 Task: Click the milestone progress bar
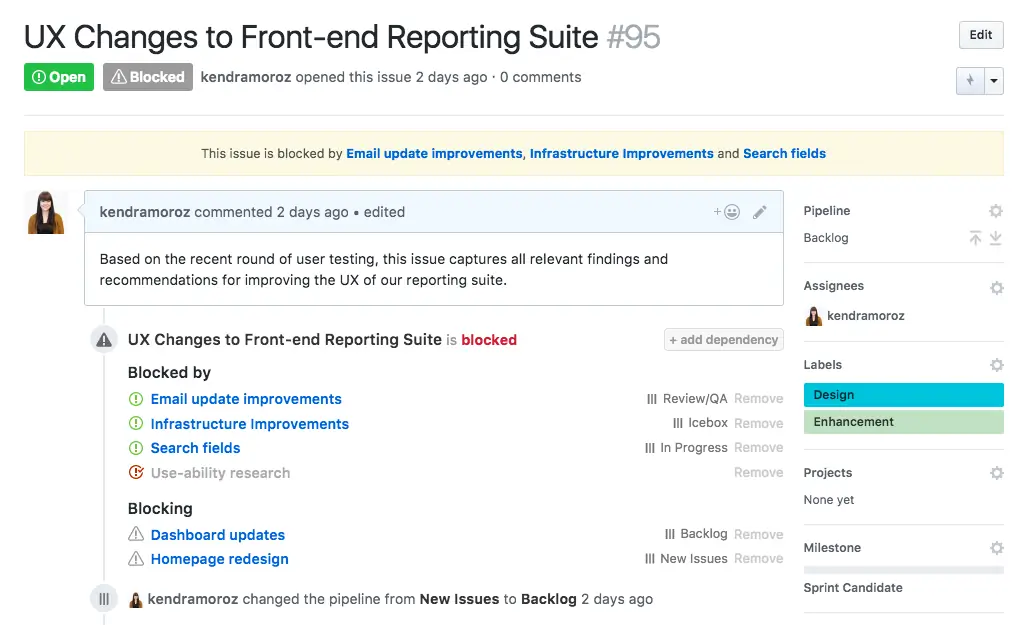[x=903, y=570]
